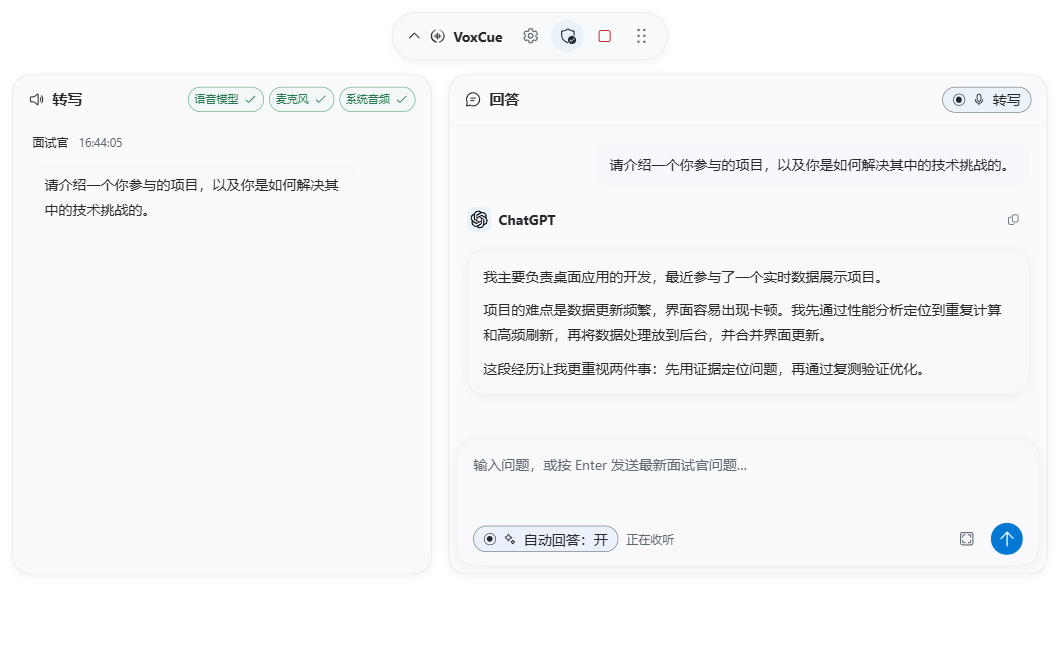Click the speaker icon beside 转写 title
Screen dimensions: 1060x664
click(37, 99)
